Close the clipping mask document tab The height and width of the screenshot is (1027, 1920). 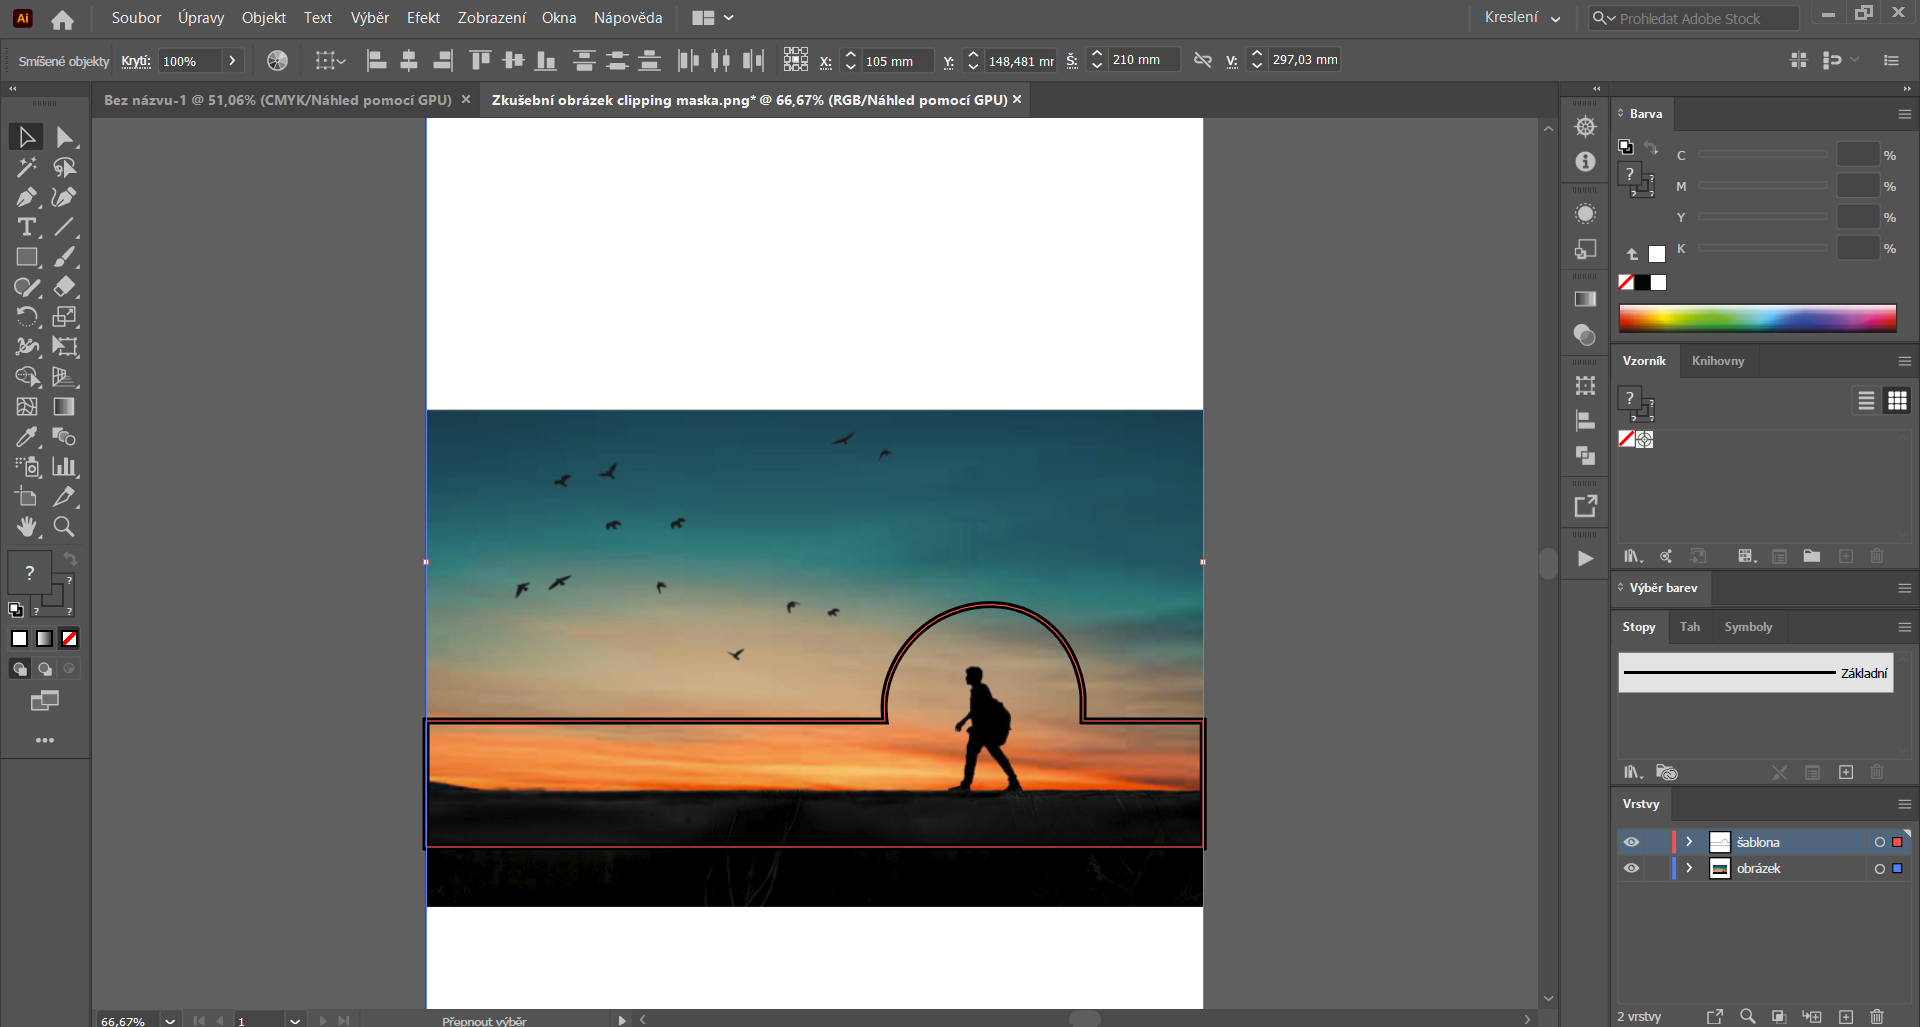coord(1017,99)
